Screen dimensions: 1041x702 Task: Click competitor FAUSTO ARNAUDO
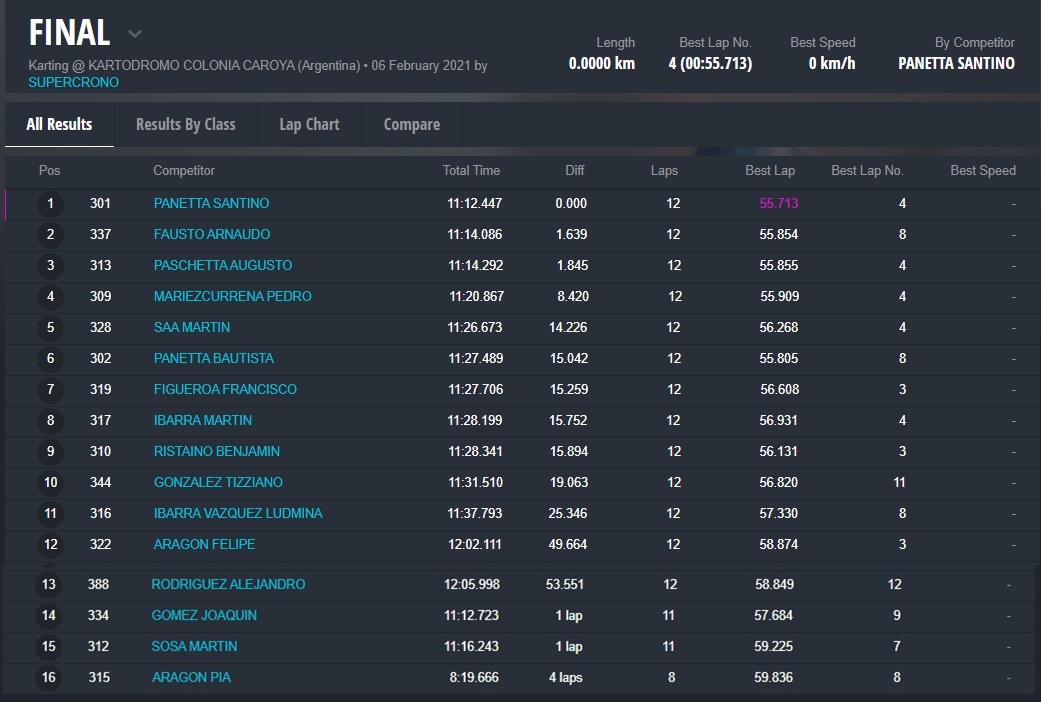point(211,234)
